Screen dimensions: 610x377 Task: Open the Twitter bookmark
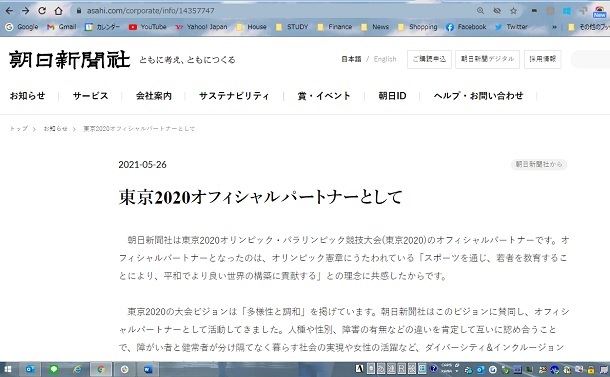(x=511, y=27)
